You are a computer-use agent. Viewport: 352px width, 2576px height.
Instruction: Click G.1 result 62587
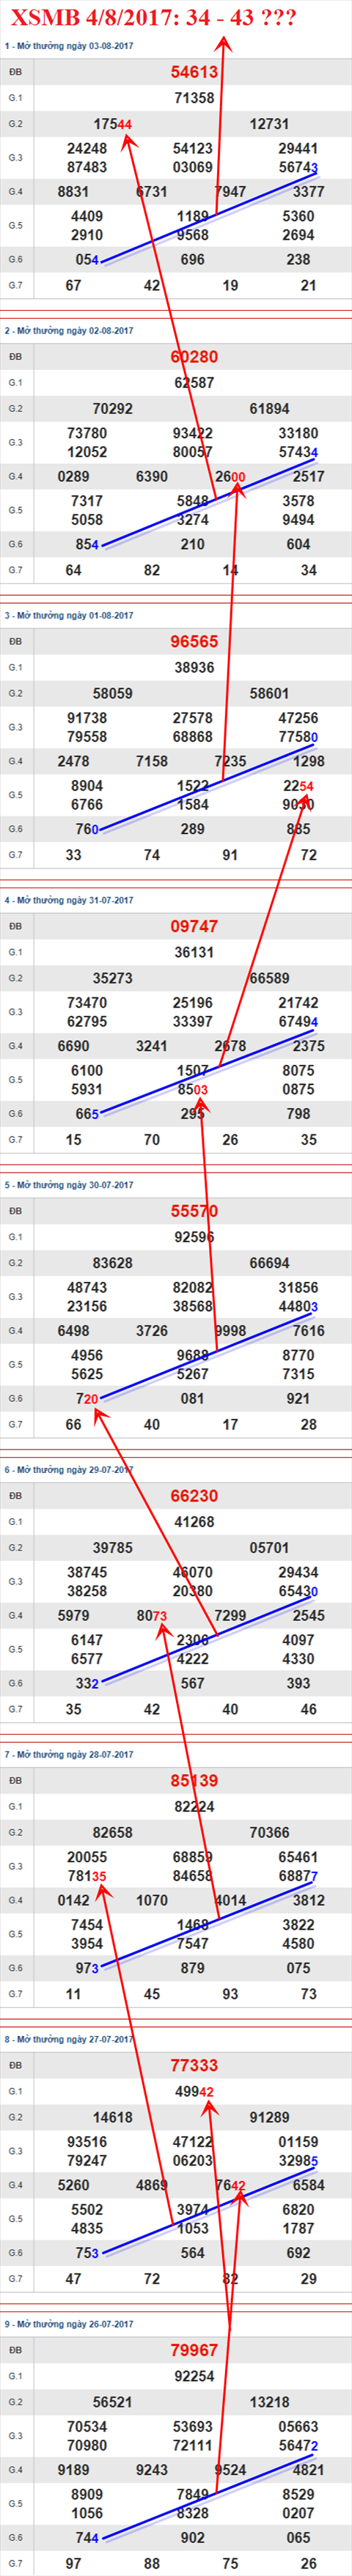[194, 383]
